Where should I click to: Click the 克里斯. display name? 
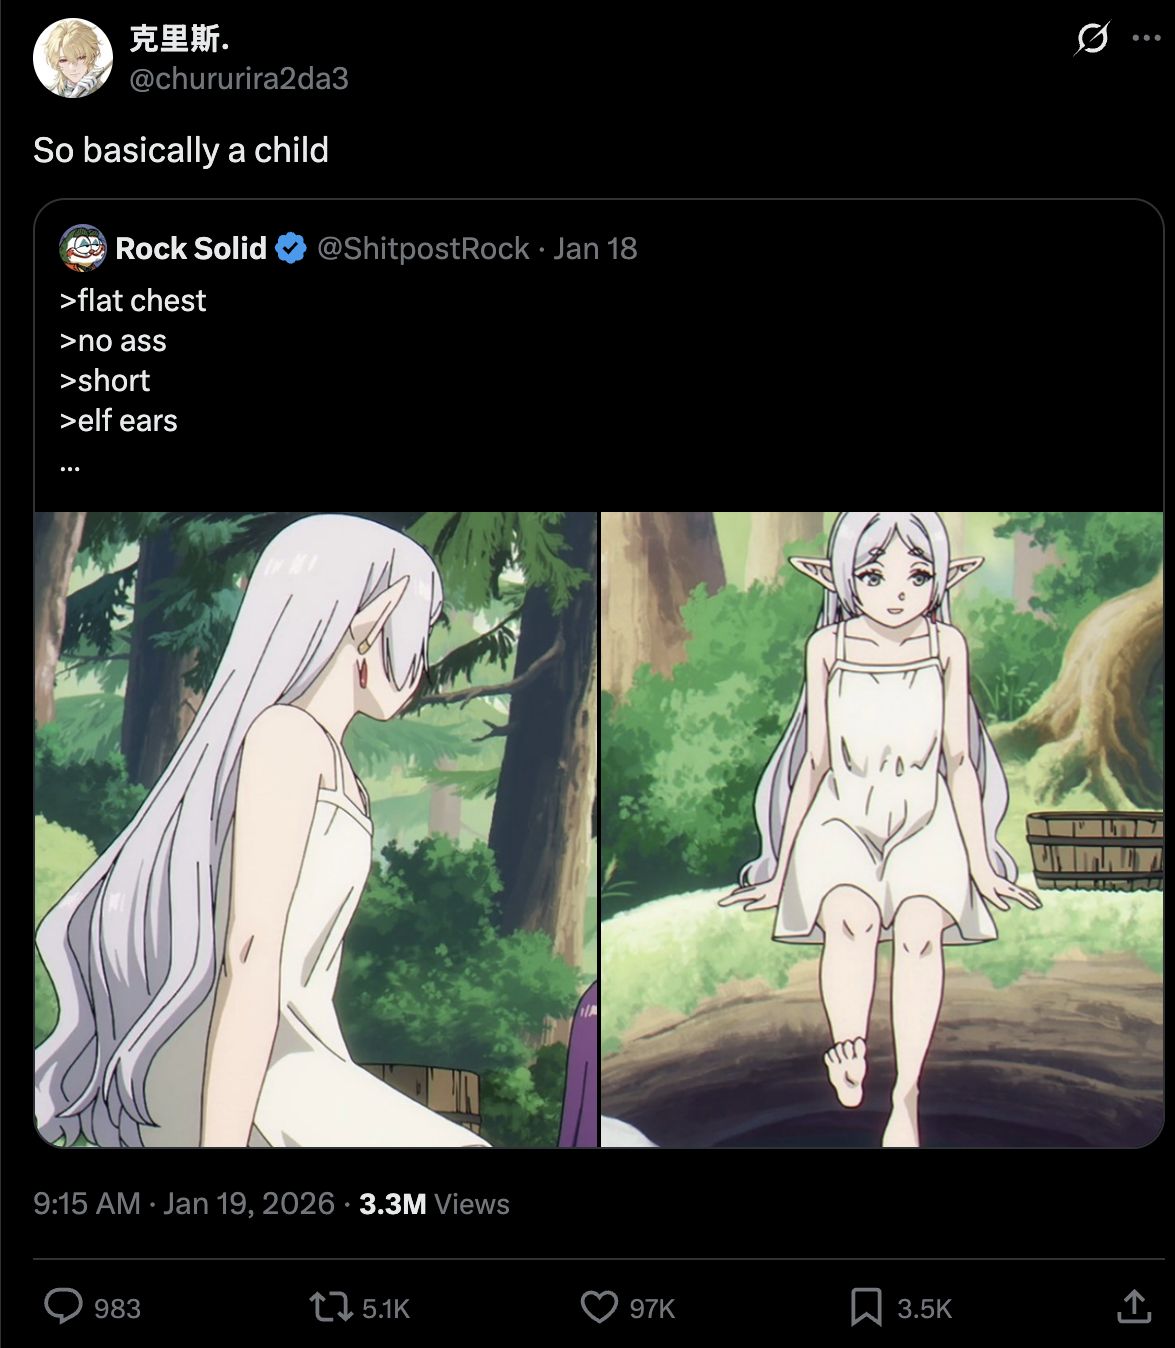pos(180,39)
